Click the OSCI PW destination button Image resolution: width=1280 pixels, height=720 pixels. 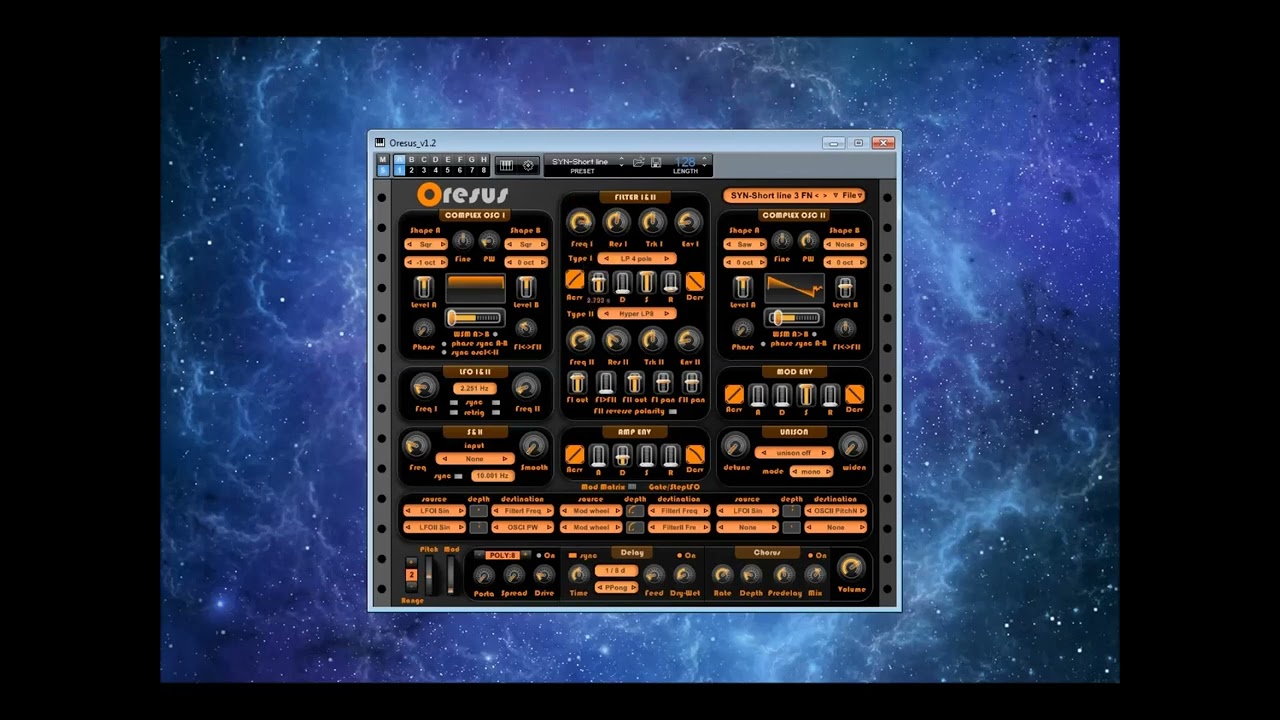[x=523, y=527]
